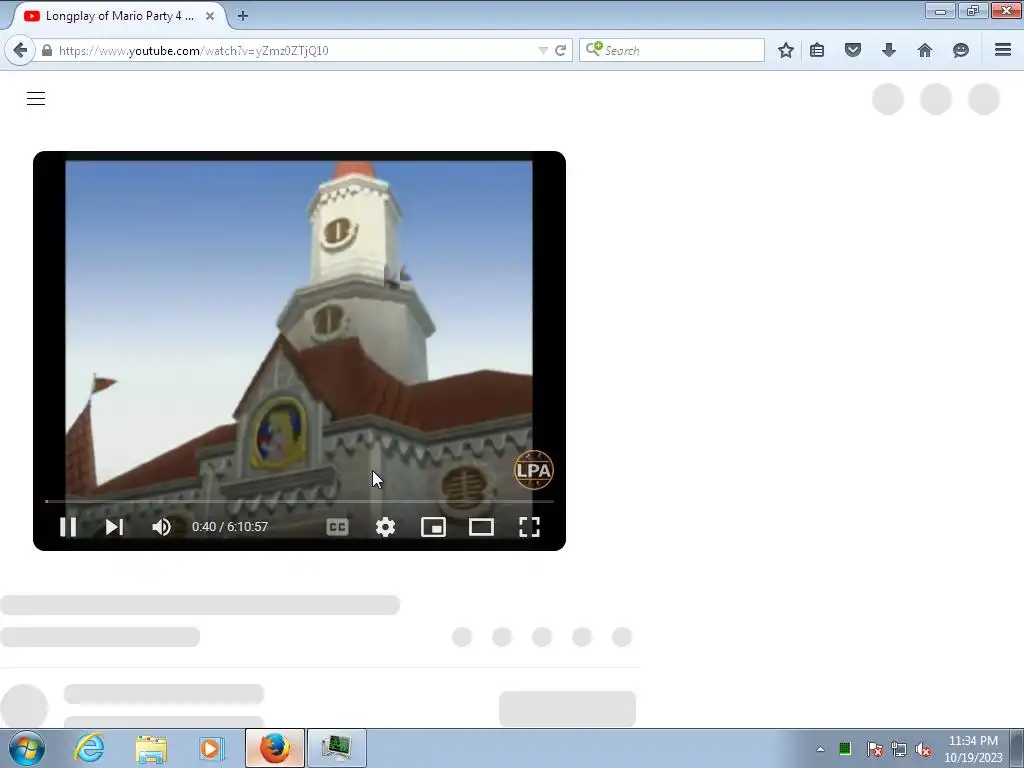Open Hello chat smiley icon
The image size is (1024, 768).
pyautogui.click(x=961, y=50)
